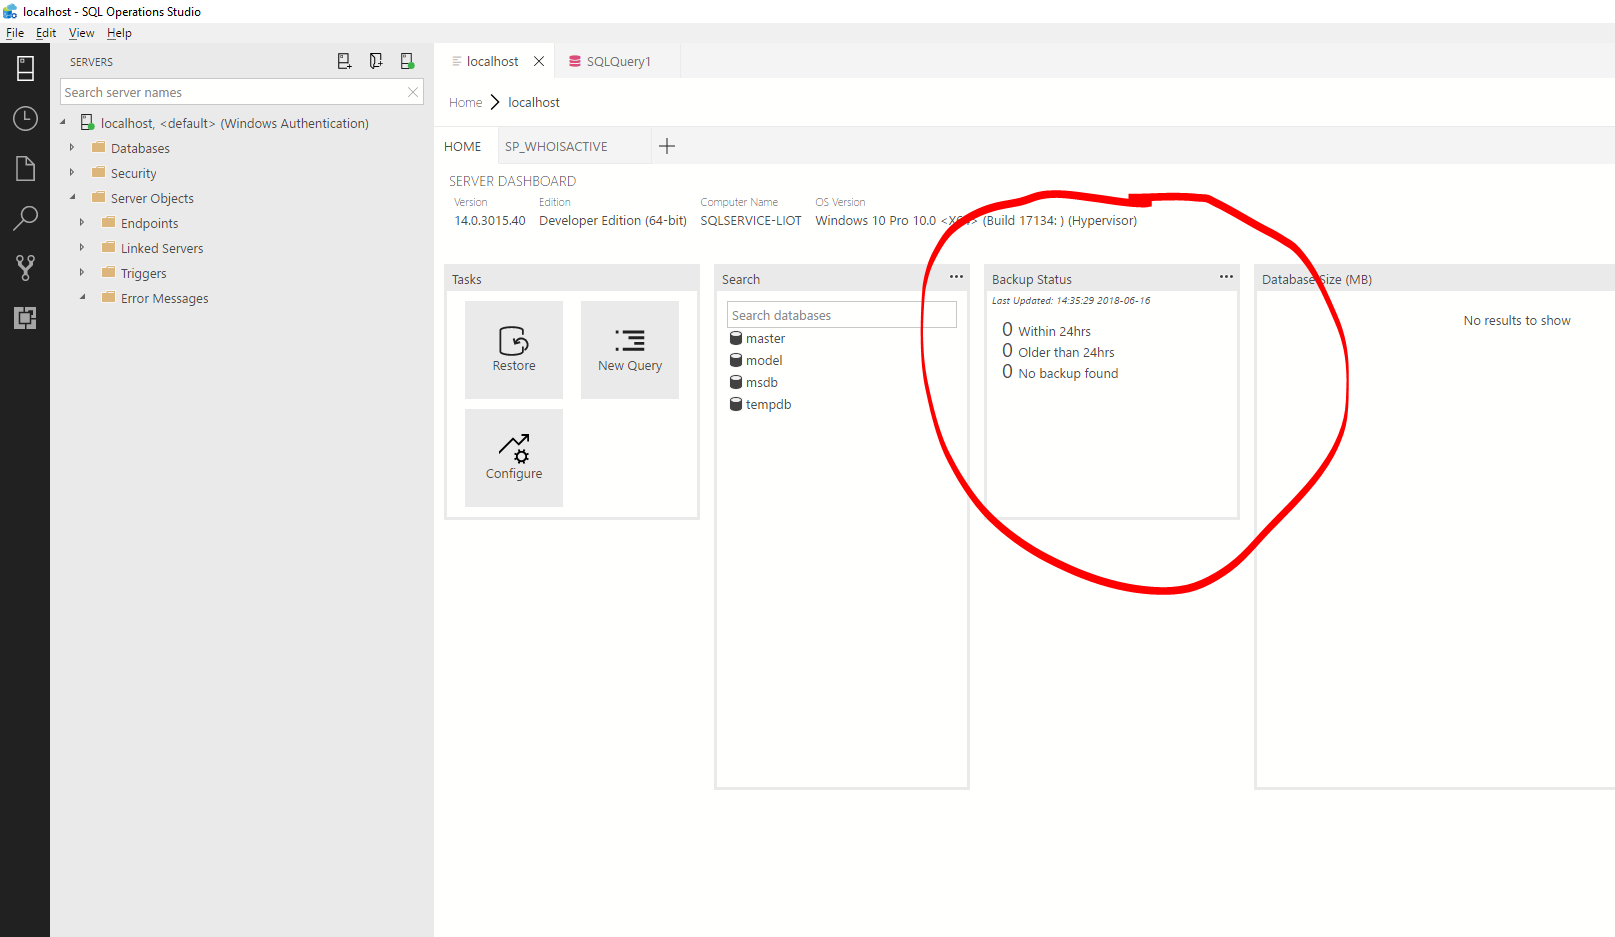Click the New Connection icon
The image size is (1615, 937).
(344, 61)
